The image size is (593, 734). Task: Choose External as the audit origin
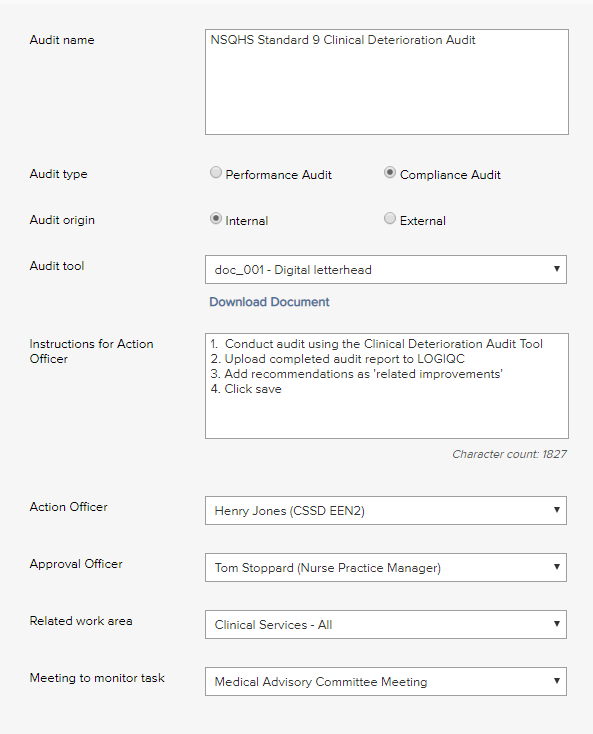tap(389, 219)
